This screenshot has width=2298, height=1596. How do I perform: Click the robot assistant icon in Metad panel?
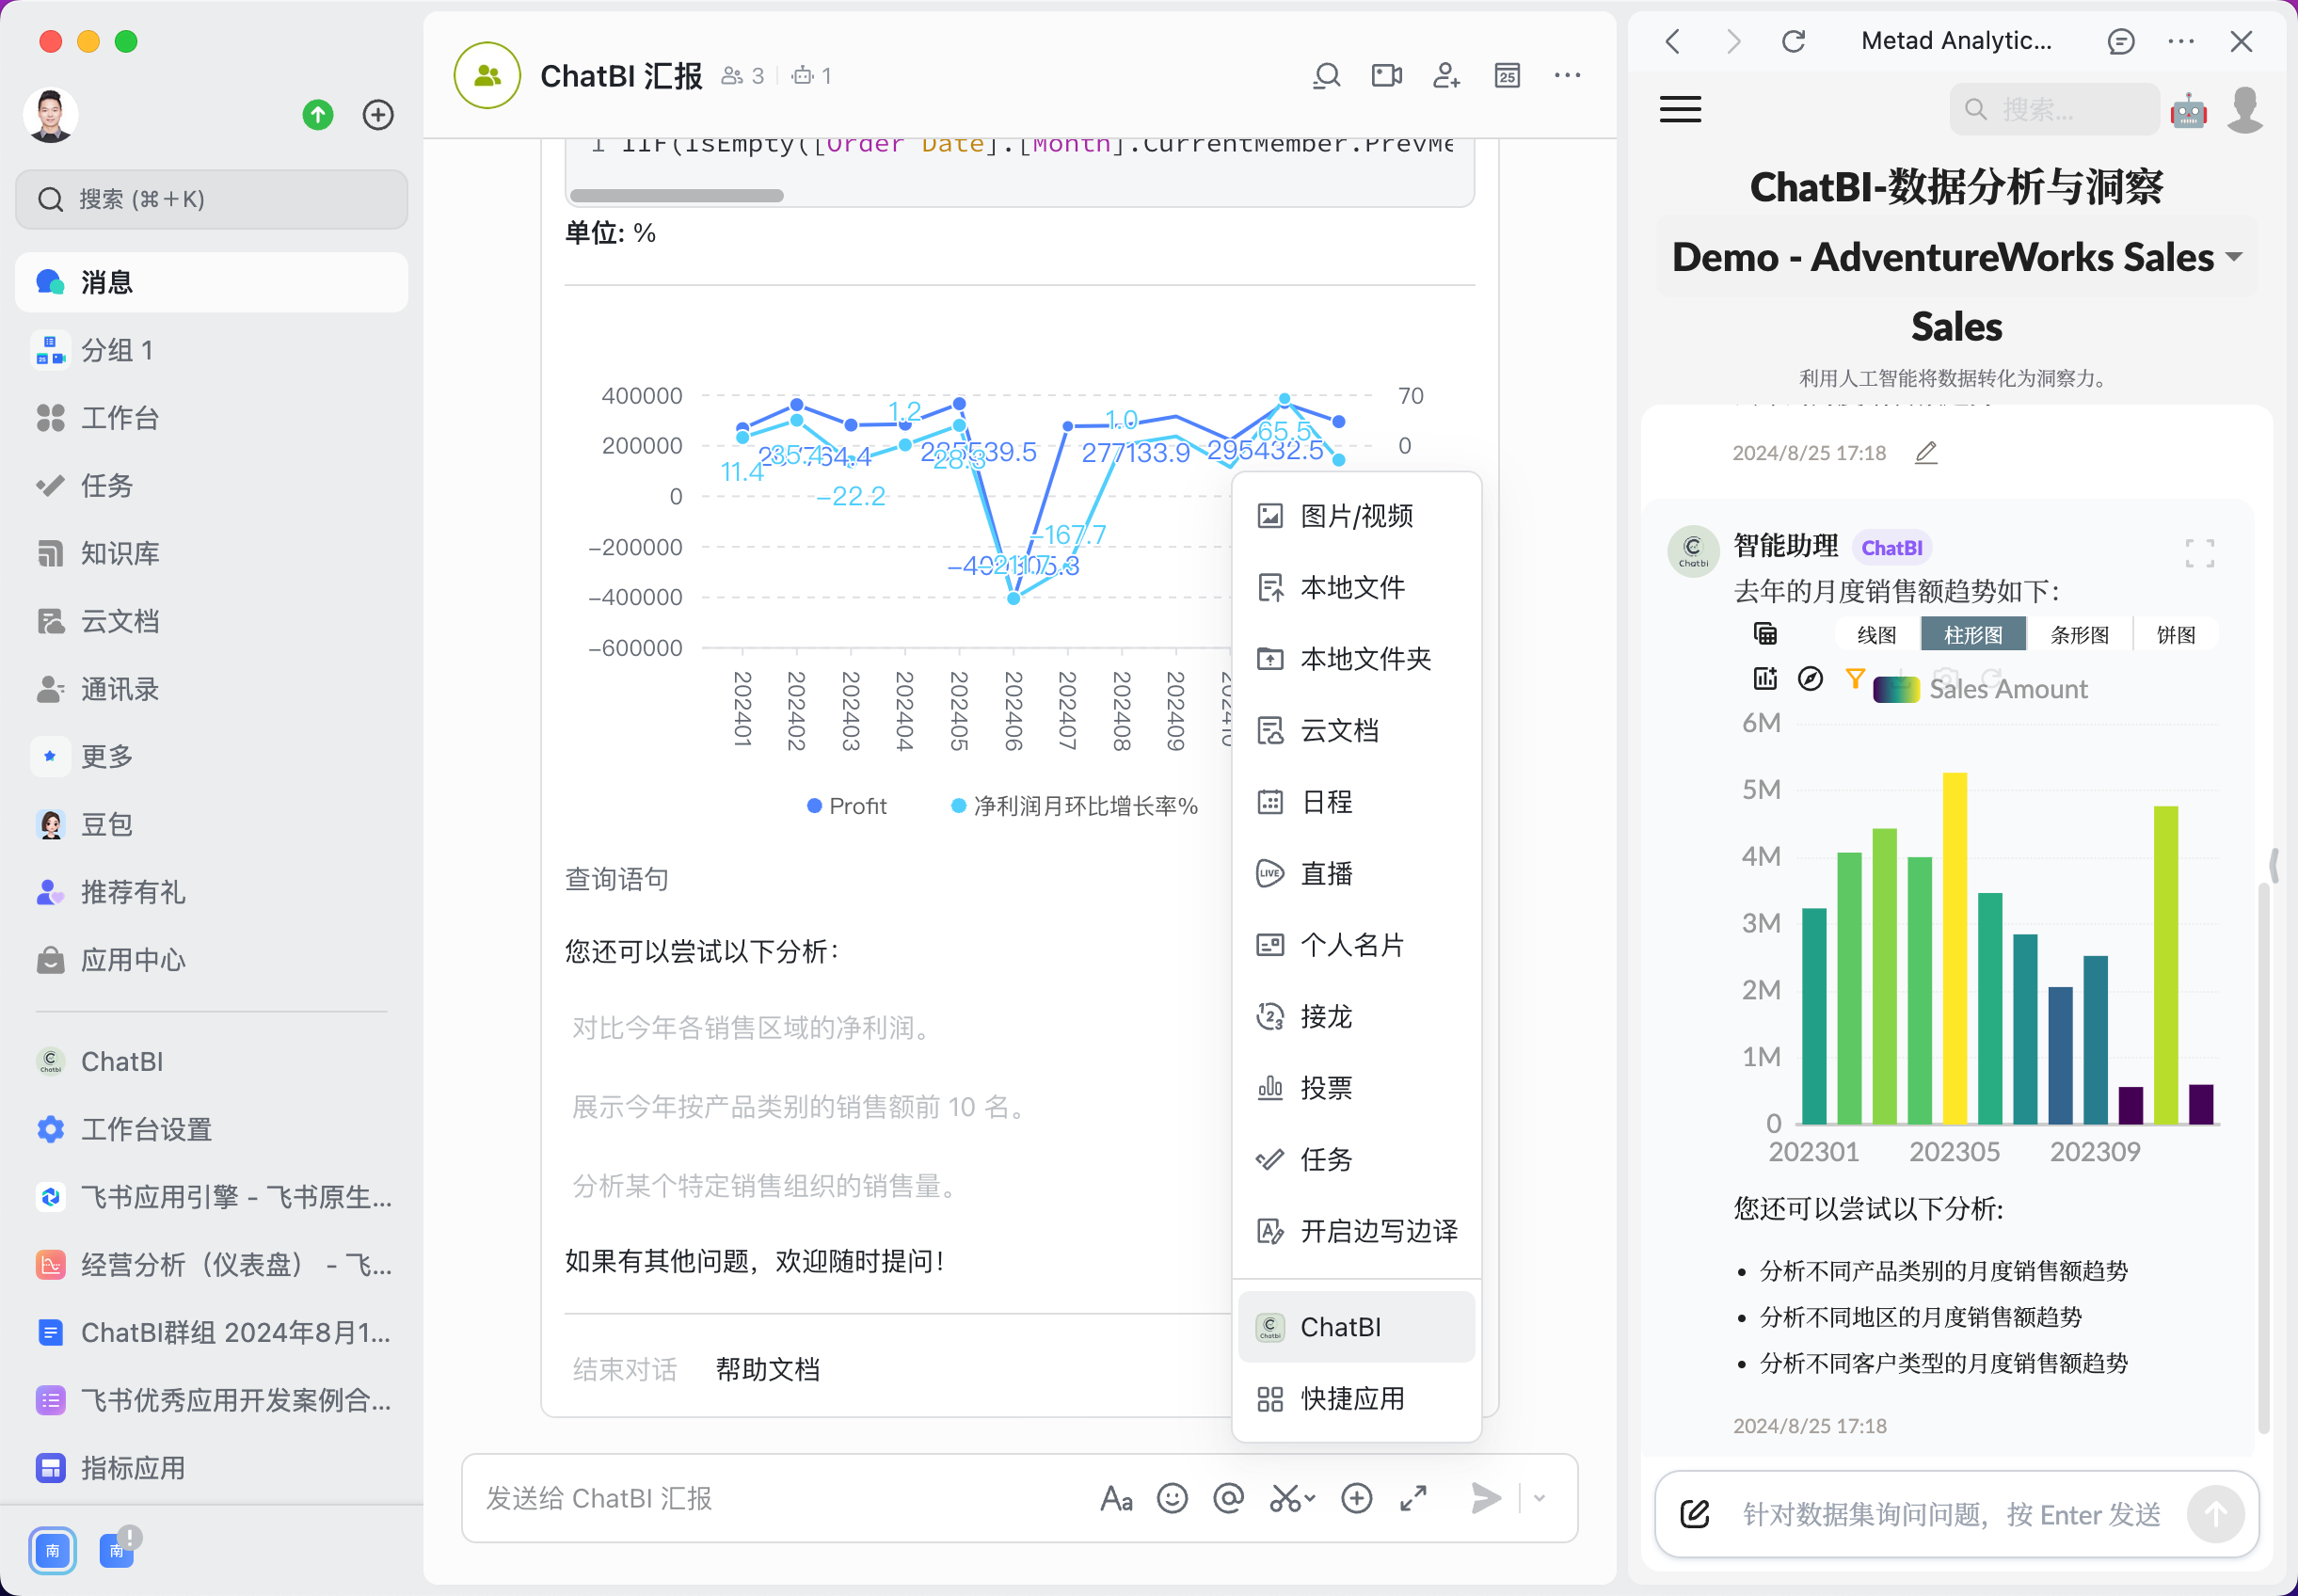tap(2188, 110)
